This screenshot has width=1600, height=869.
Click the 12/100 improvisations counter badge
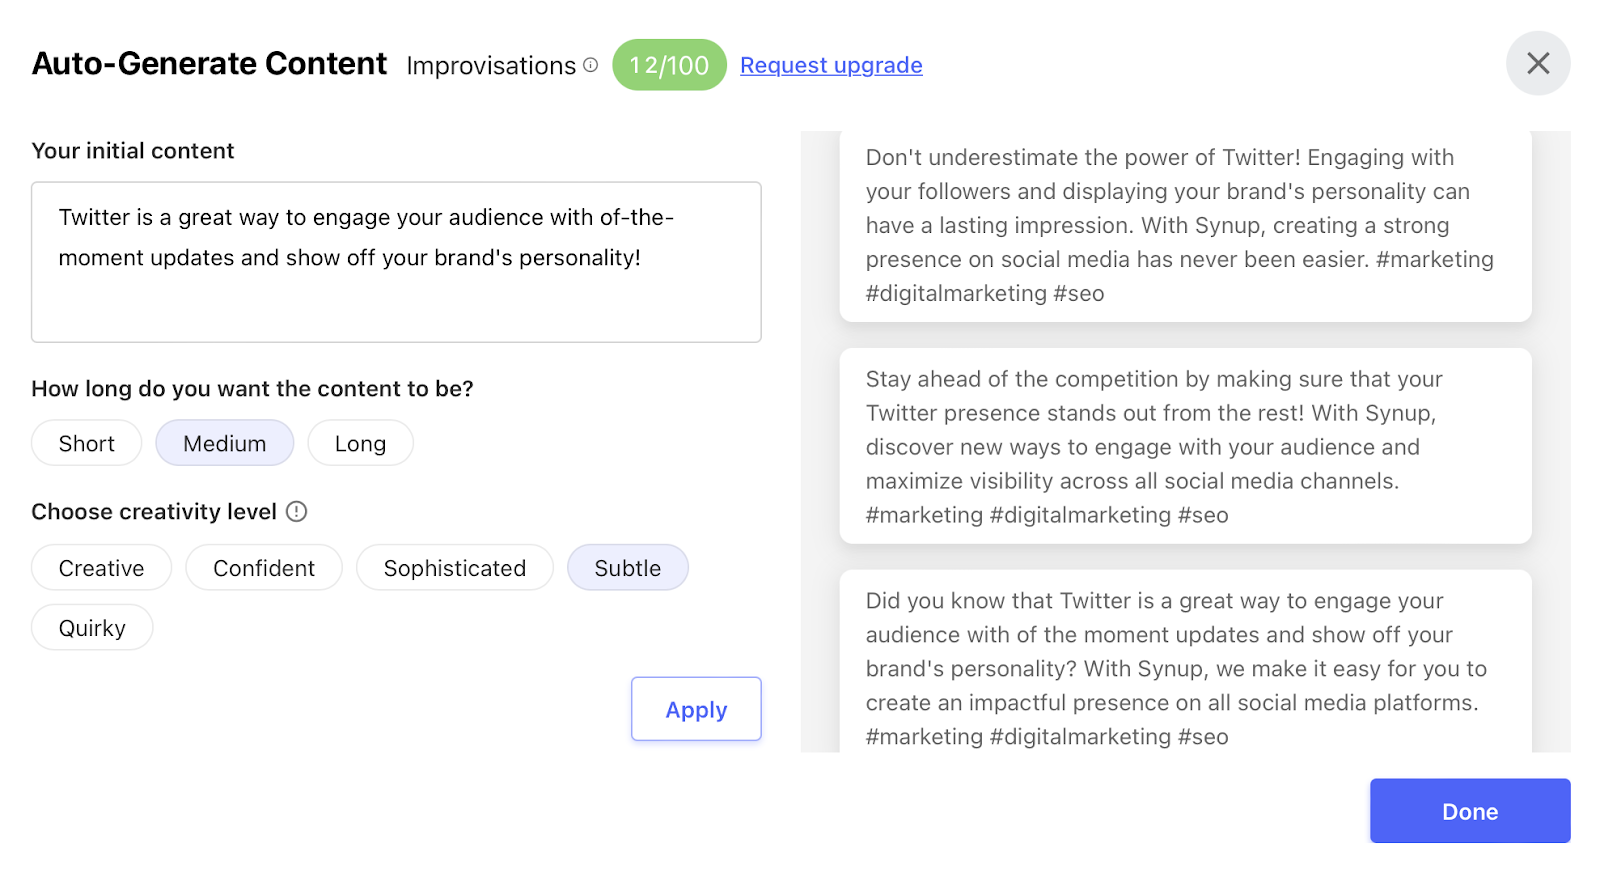(669, 65)
